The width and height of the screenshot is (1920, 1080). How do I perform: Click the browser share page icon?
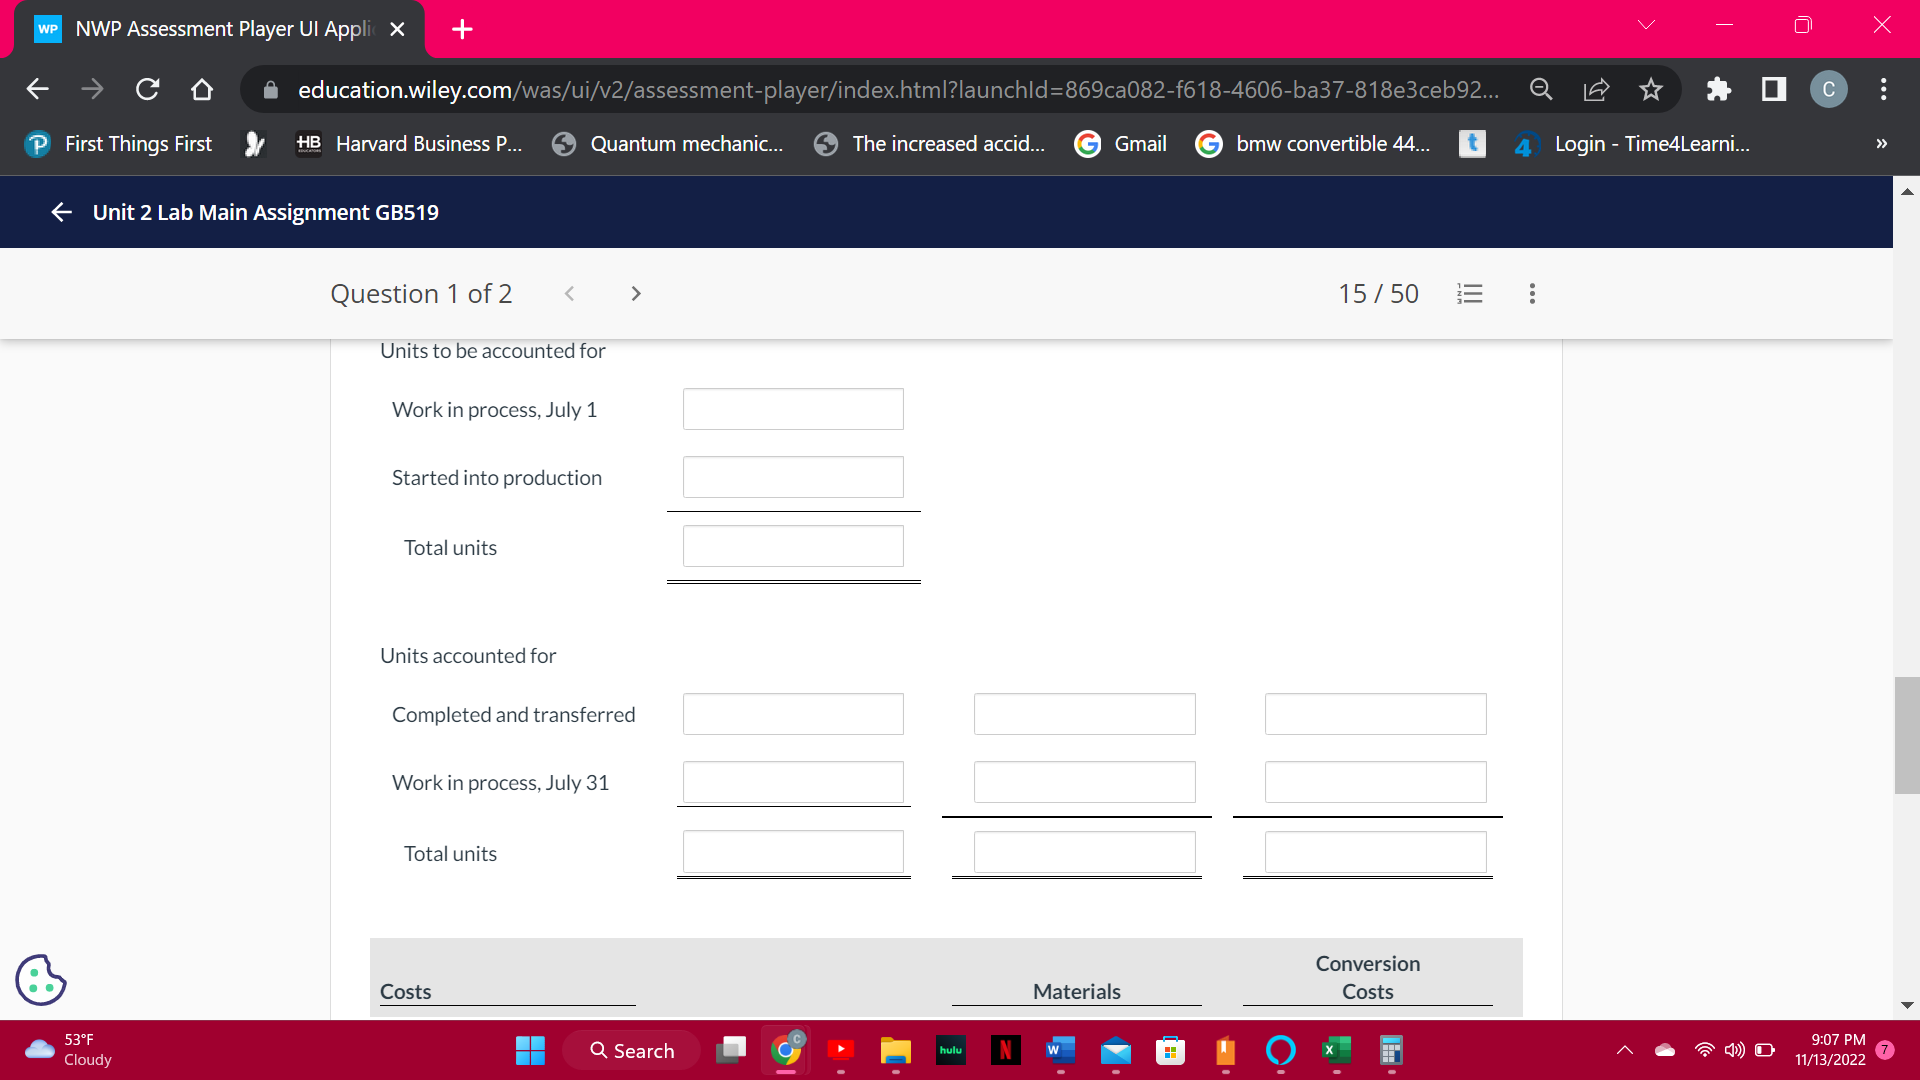1596,90
